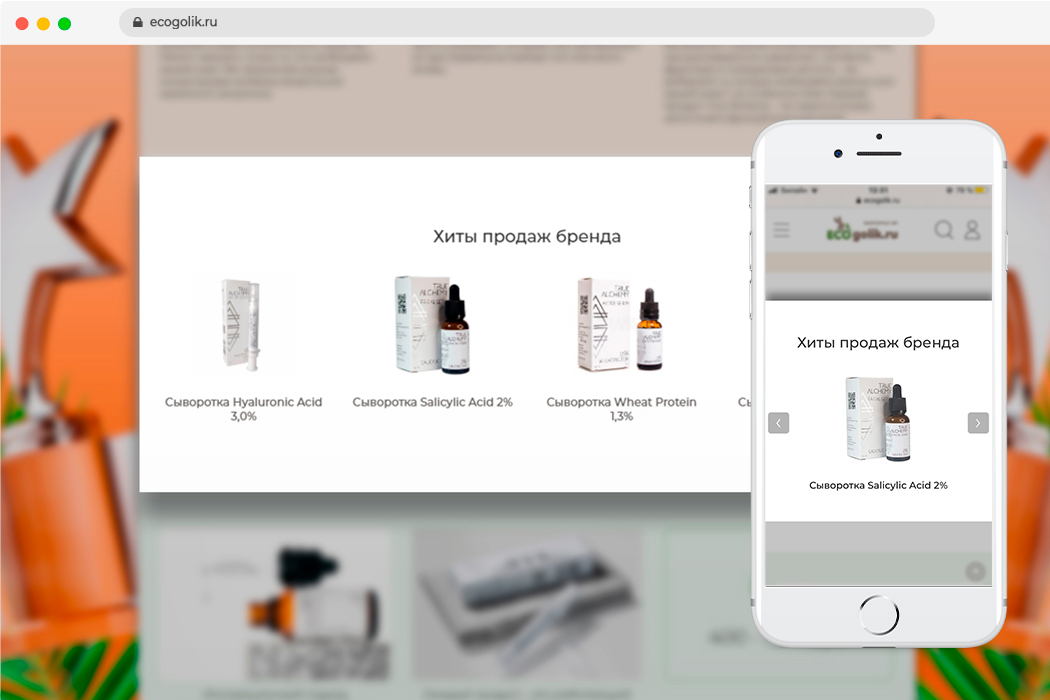
Task: Open Salicylic Acid 2% serum image on desktop
Action: coord(432,324)
